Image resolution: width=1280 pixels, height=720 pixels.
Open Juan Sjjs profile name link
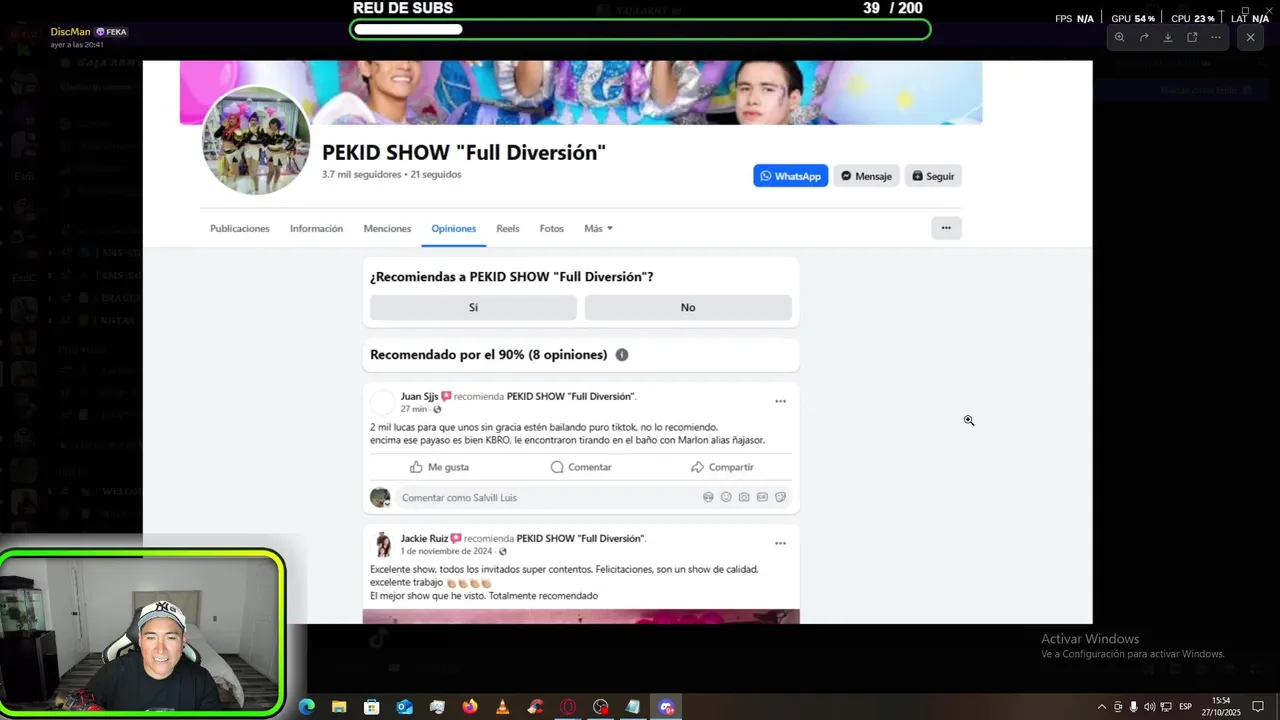tap(419, 396)
